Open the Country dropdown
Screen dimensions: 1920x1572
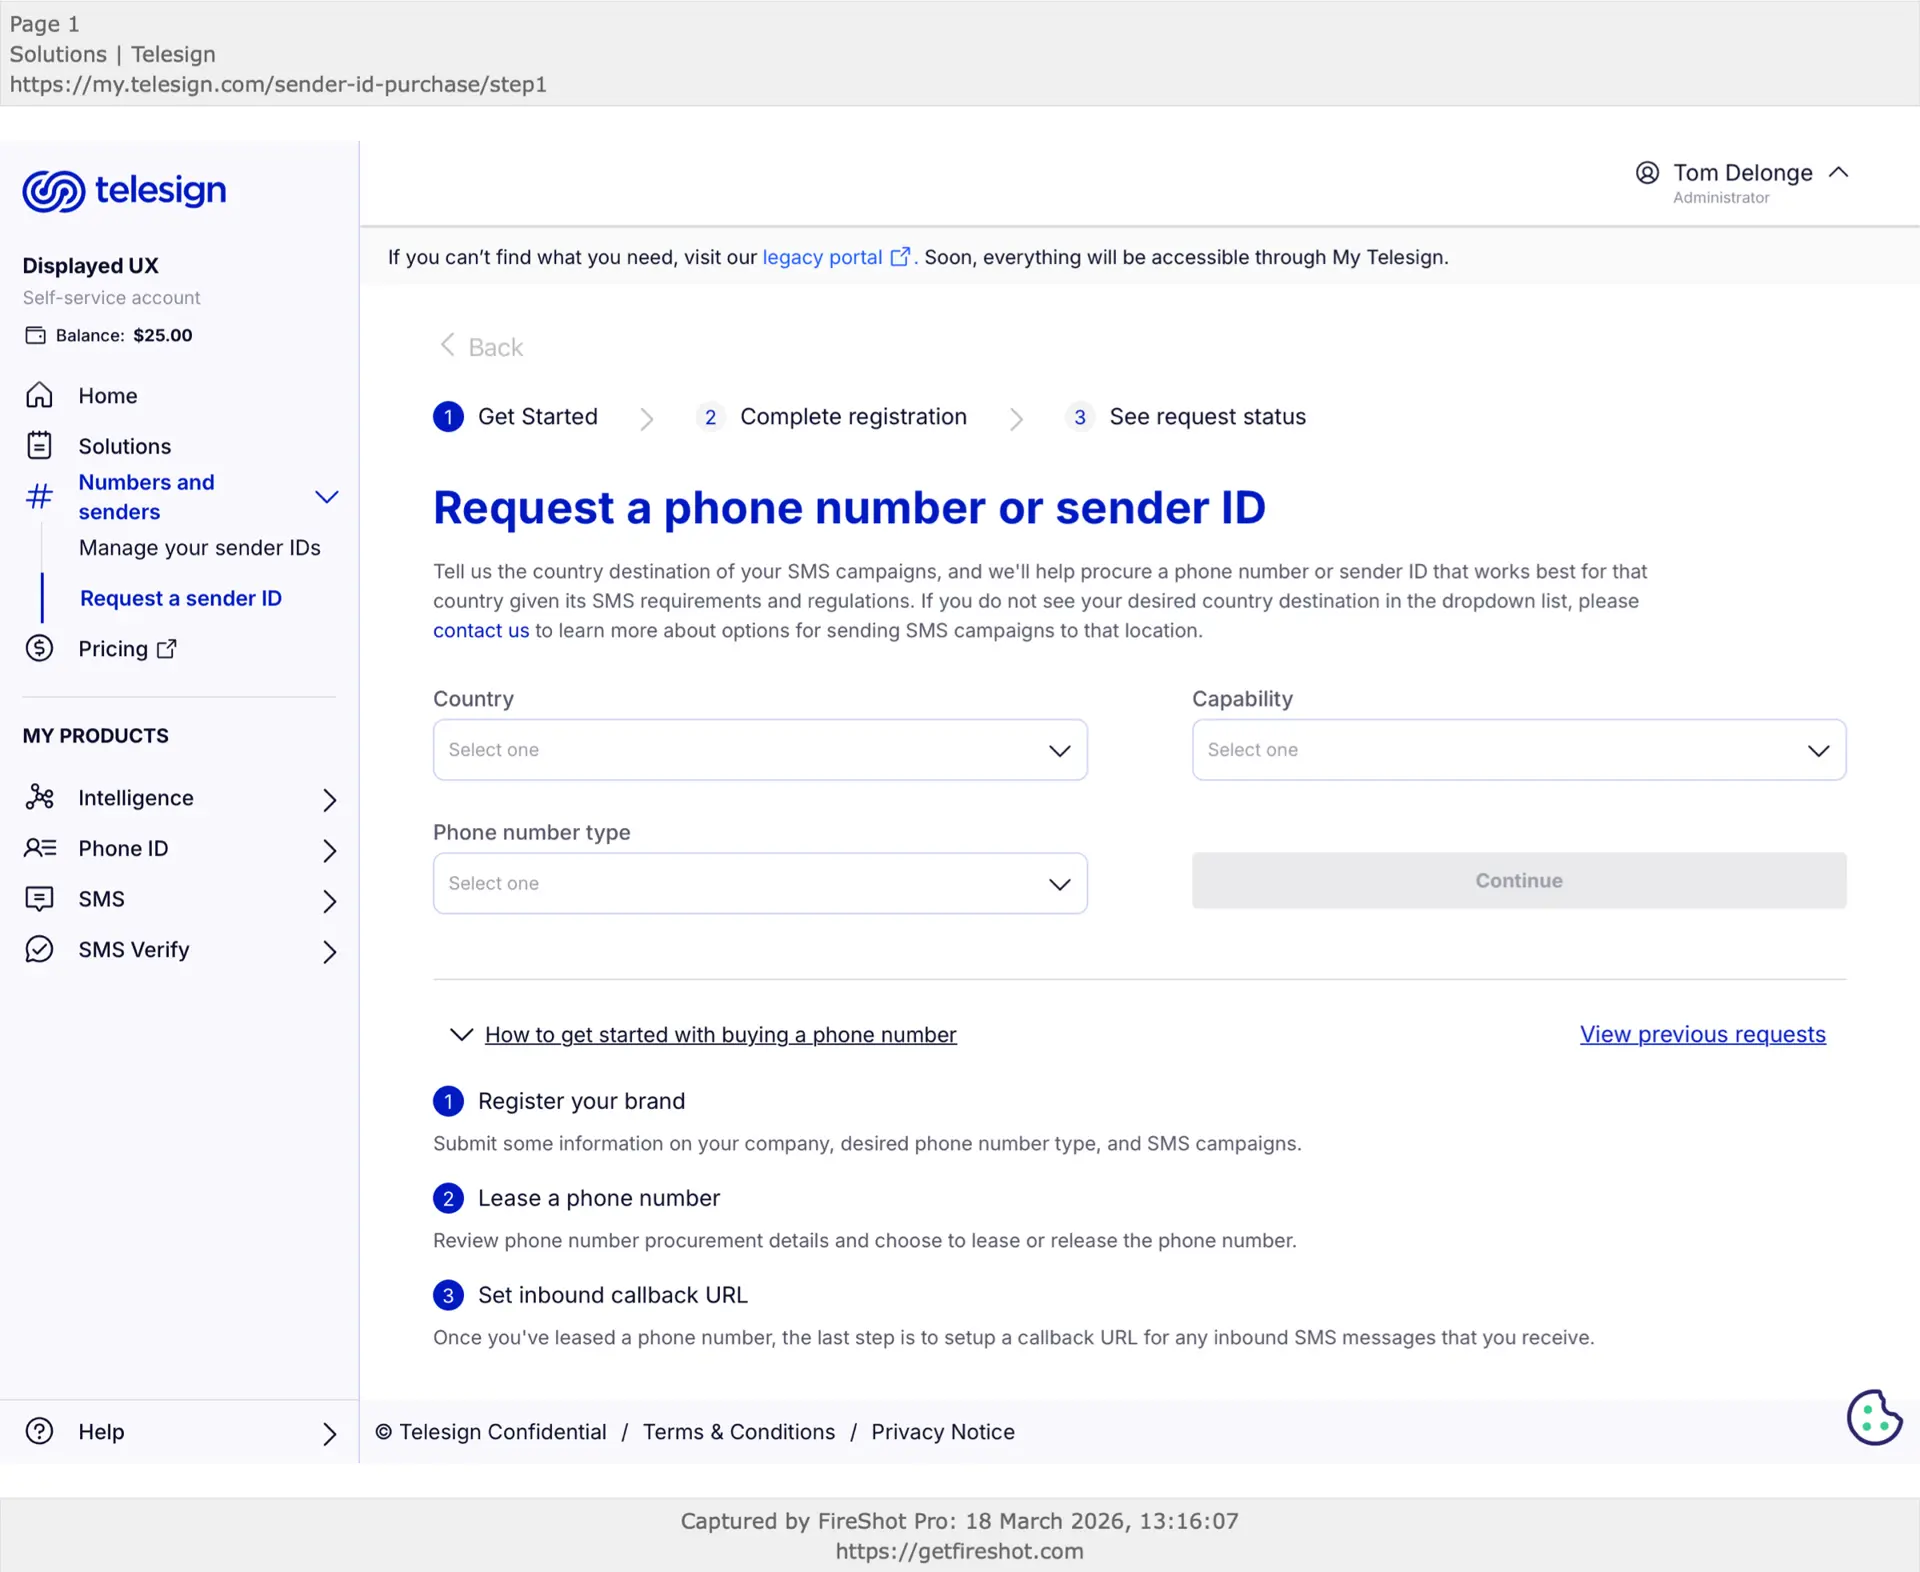pyautogui.click(x=759, y=750)
